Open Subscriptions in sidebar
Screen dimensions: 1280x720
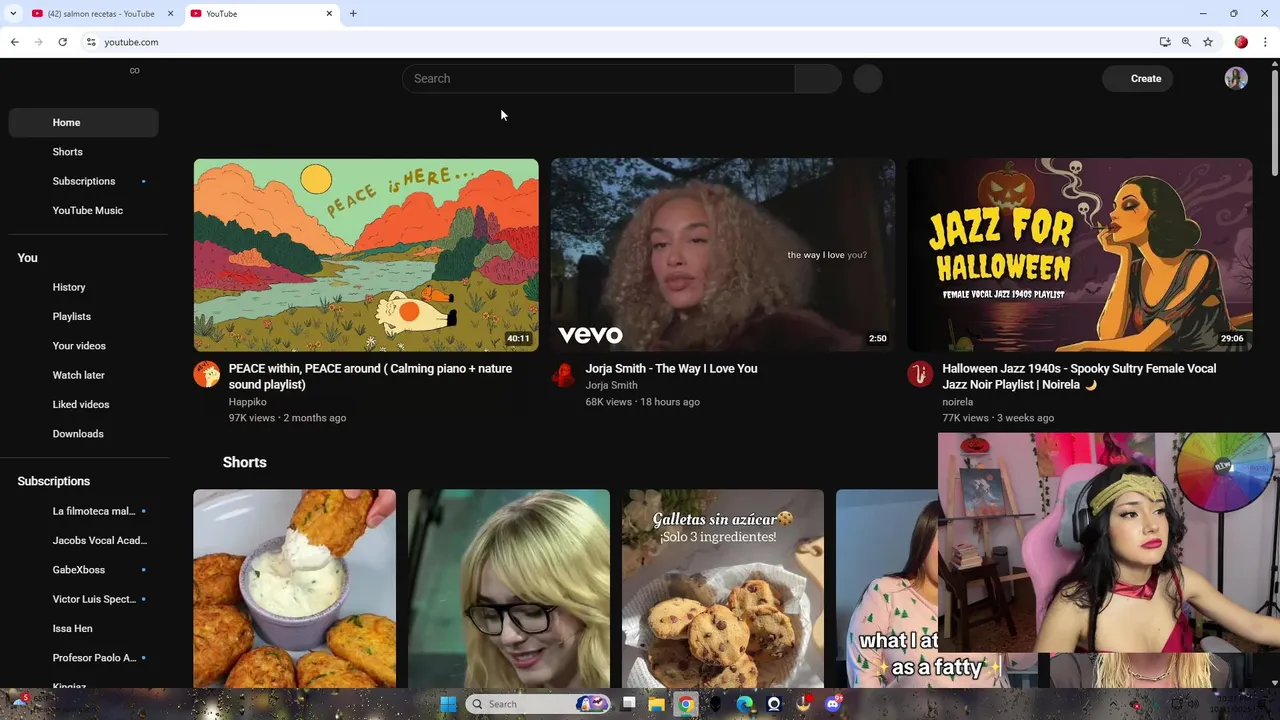[x=83, y=181]
